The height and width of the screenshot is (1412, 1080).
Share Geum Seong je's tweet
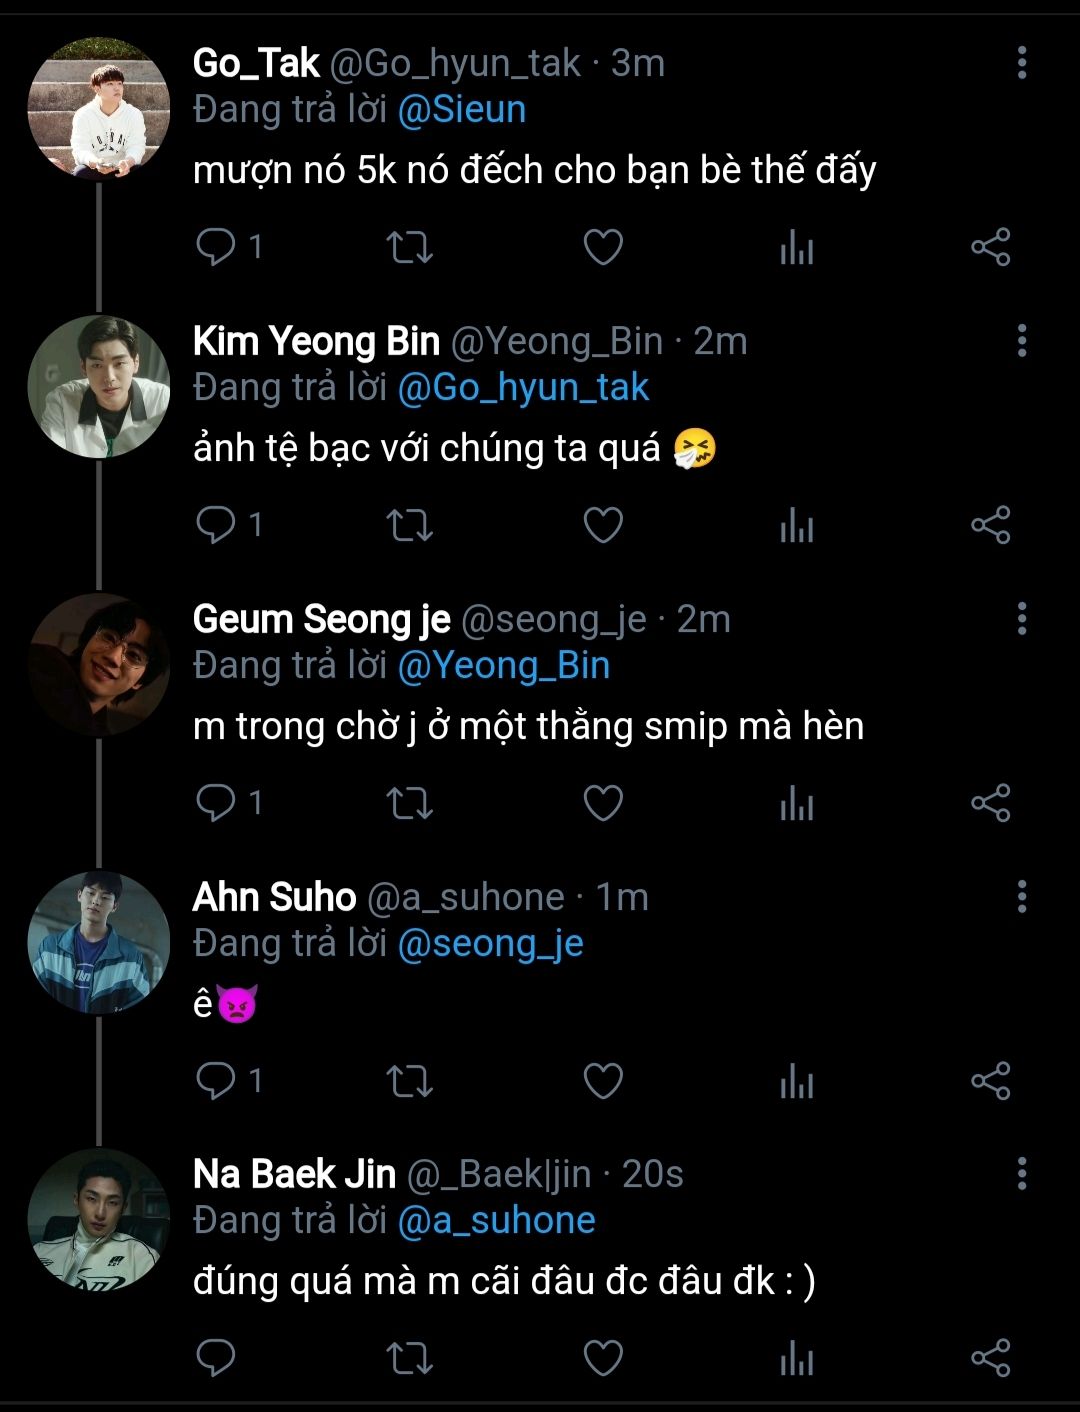990,803
